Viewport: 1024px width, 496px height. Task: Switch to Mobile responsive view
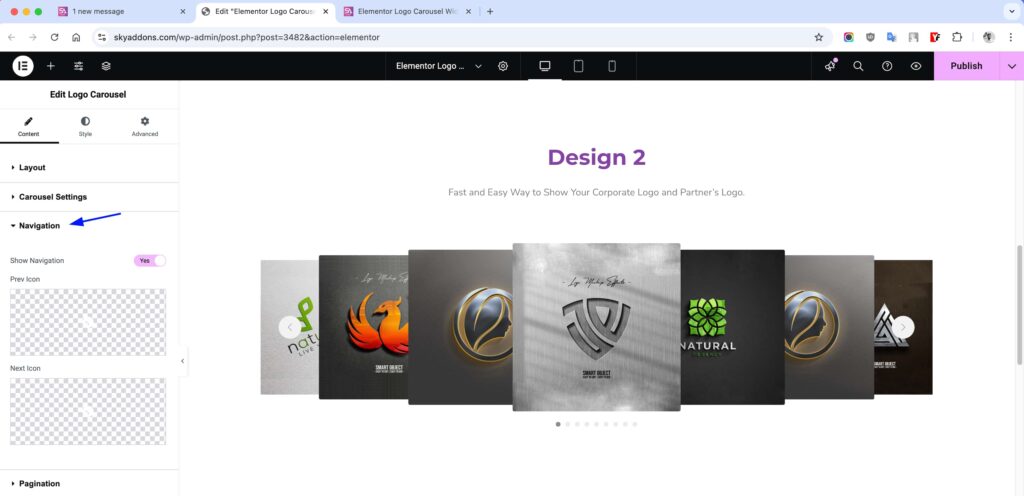[612, 66]
